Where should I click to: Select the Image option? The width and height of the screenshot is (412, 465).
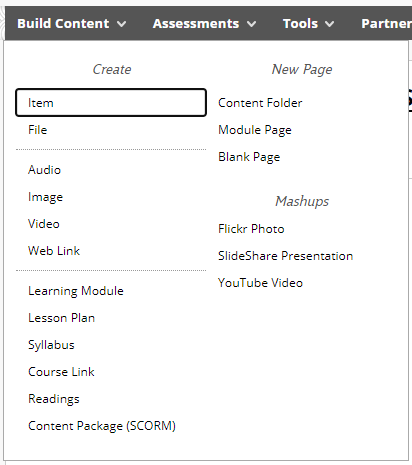click(x=45, y=197)
